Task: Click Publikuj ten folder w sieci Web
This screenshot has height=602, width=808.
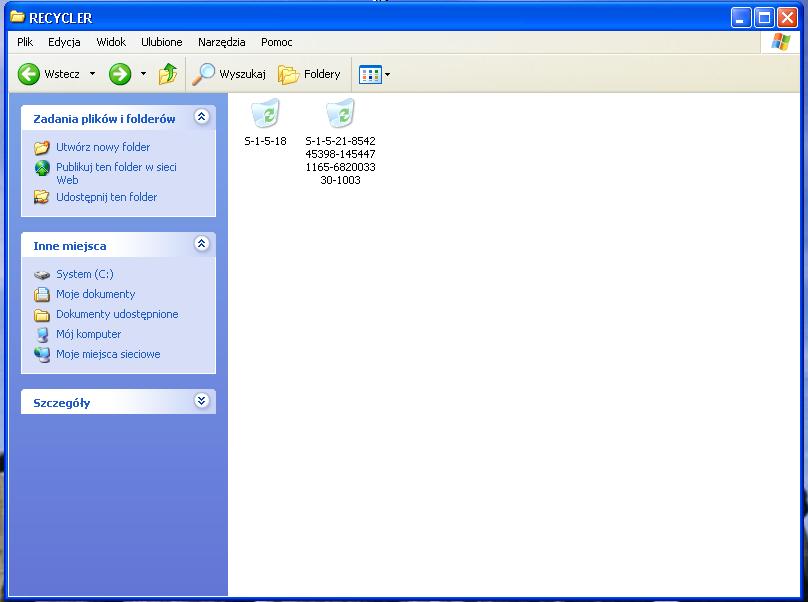Action: point(116,173)
